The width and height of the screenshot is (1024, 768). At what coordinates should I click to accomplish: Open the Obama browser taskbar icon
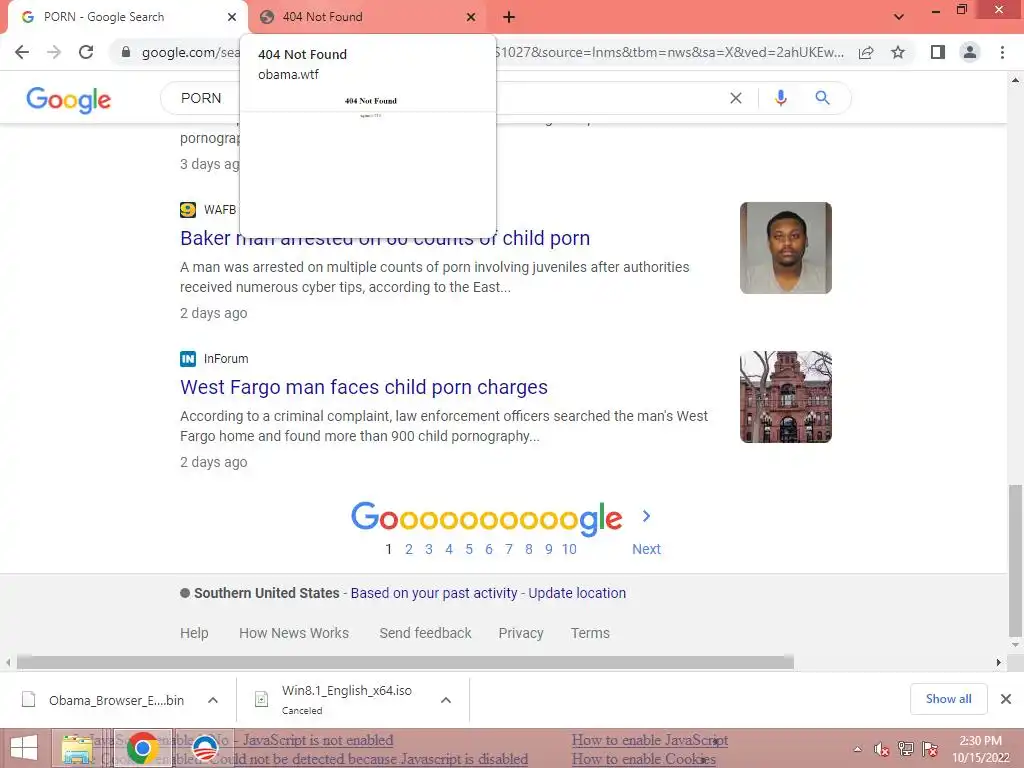pyautogui.click(x=205, y=748)
